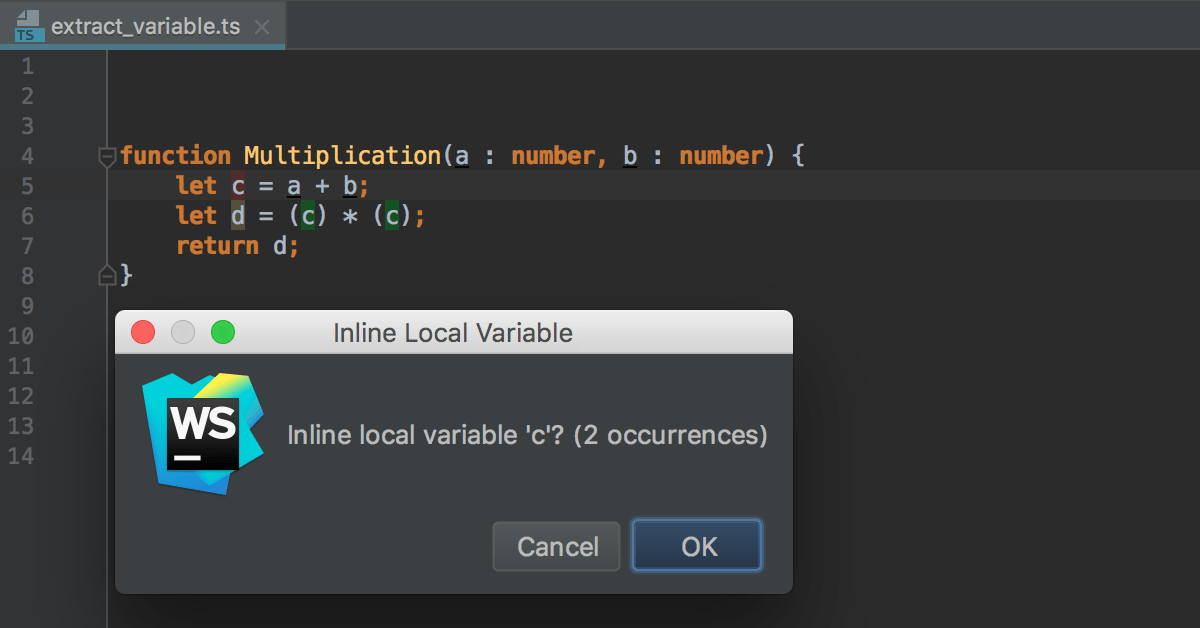The width and height of the screenshot is (1200, 628).
Task: Collapse the Multiplication function with the fold arrow
Action: point(106,155)
